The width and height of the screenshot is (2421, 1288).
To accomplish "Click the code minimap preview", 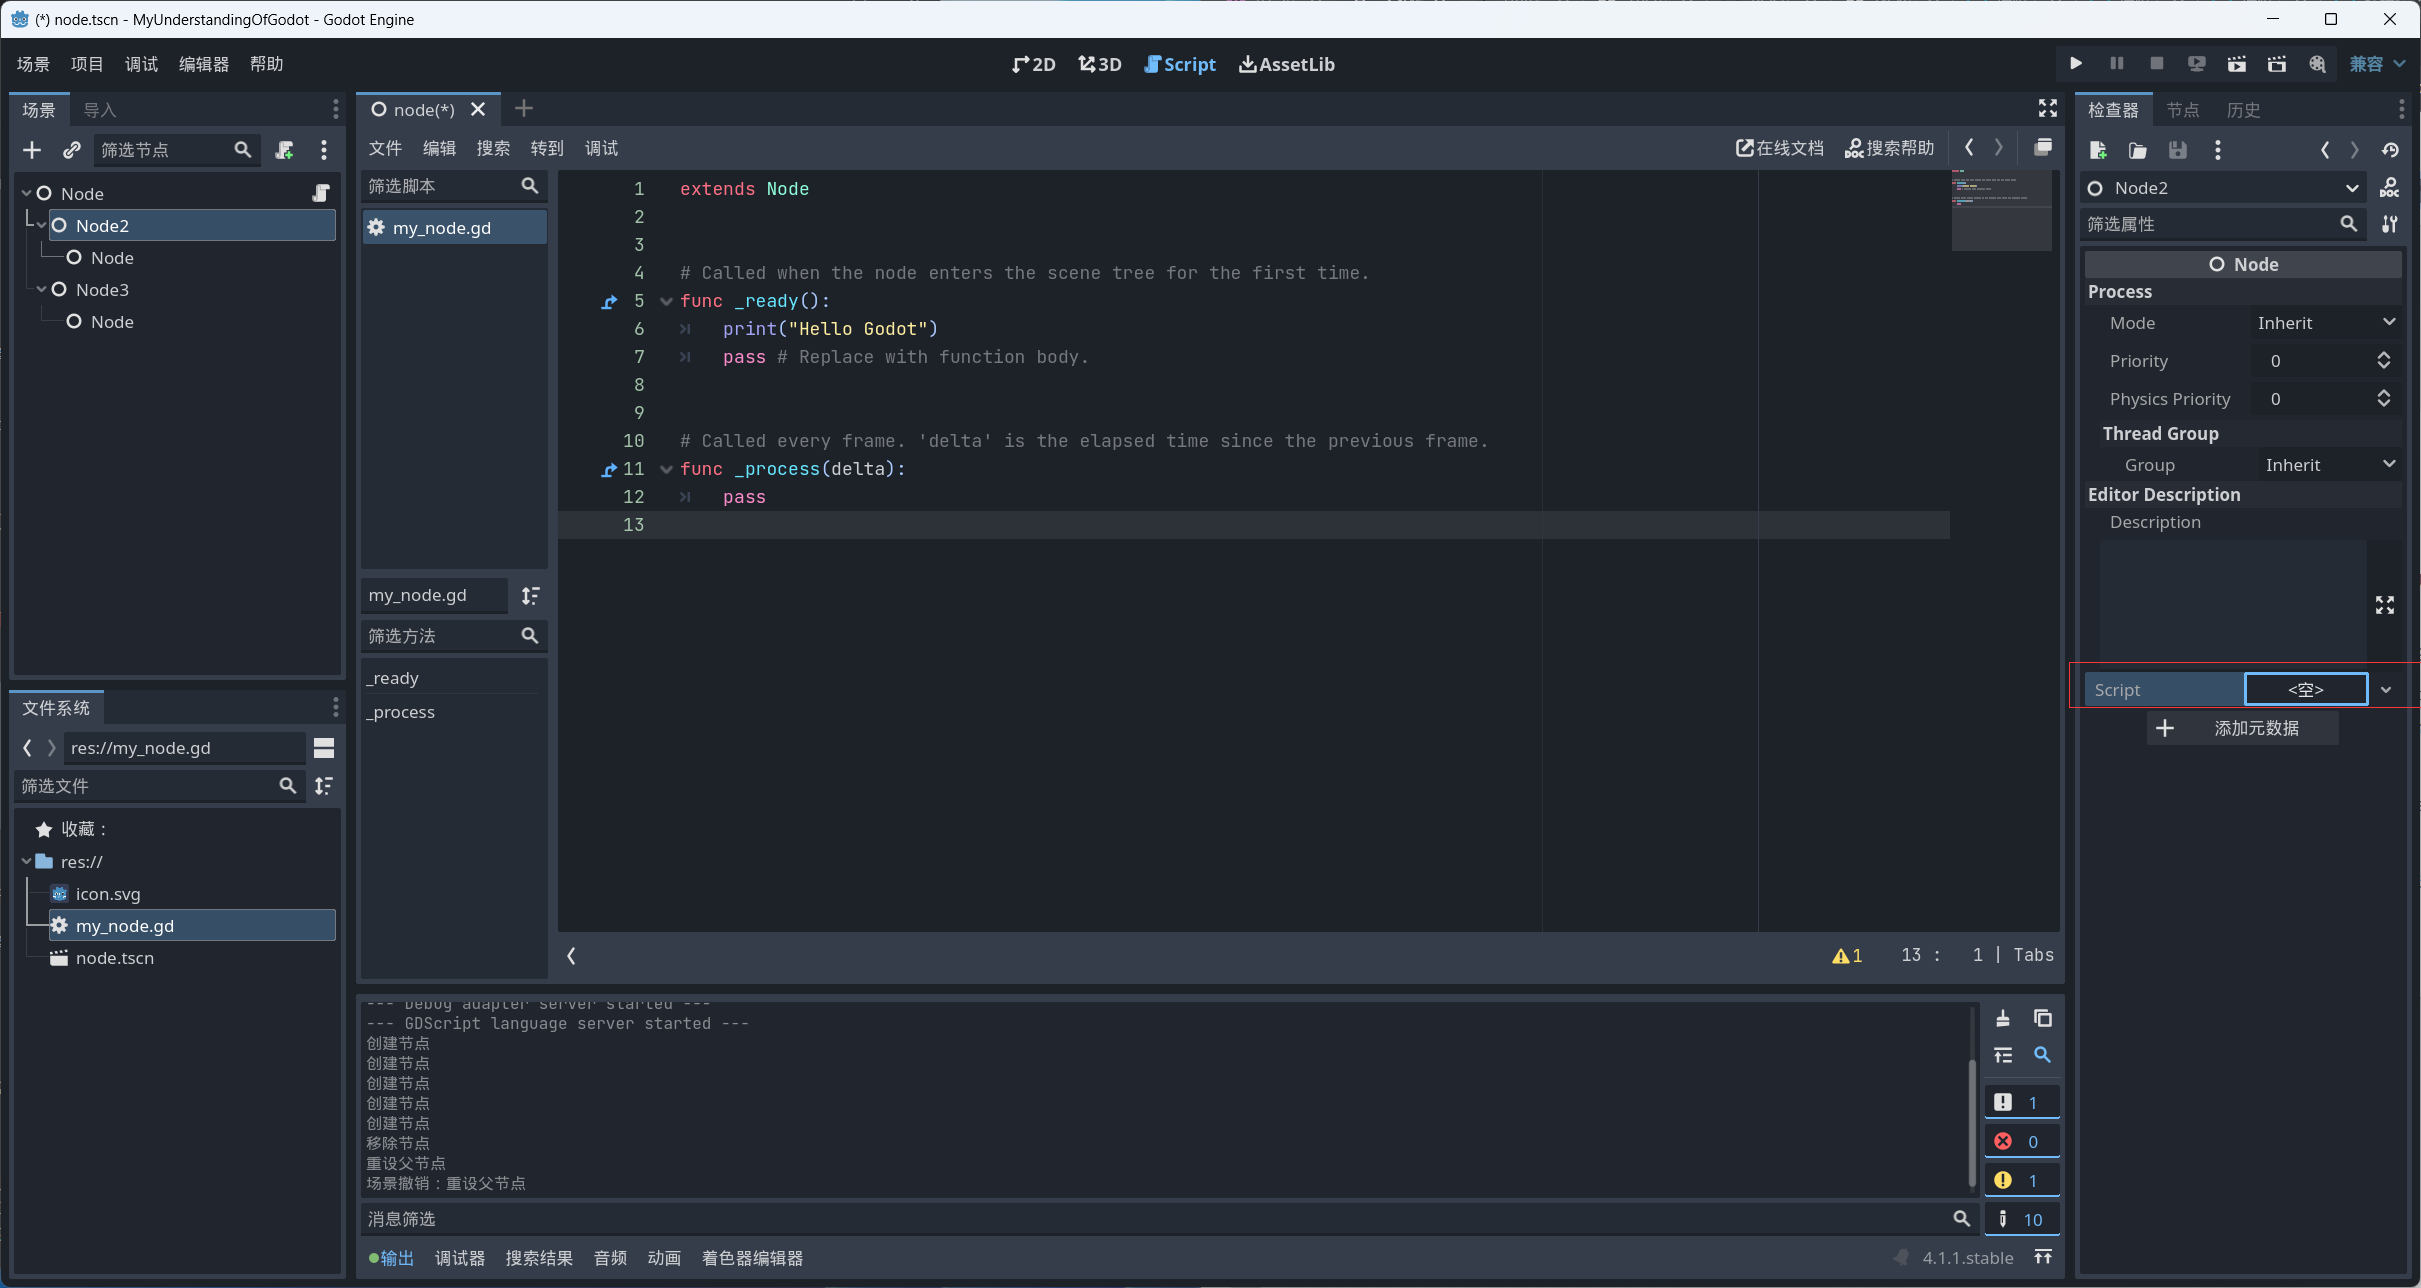I will [2001, 210].
